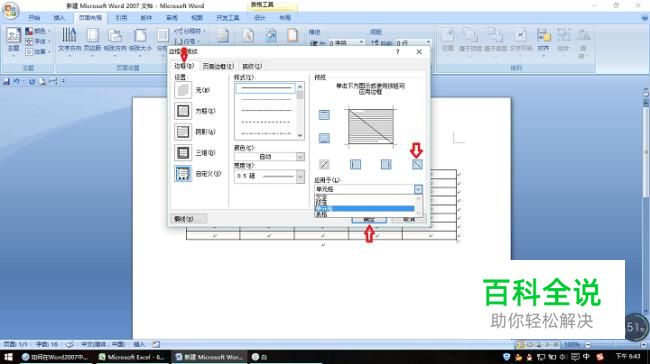
Task: Open the 开始 Home ribbon tab
Action: click(x=34, y=18)
